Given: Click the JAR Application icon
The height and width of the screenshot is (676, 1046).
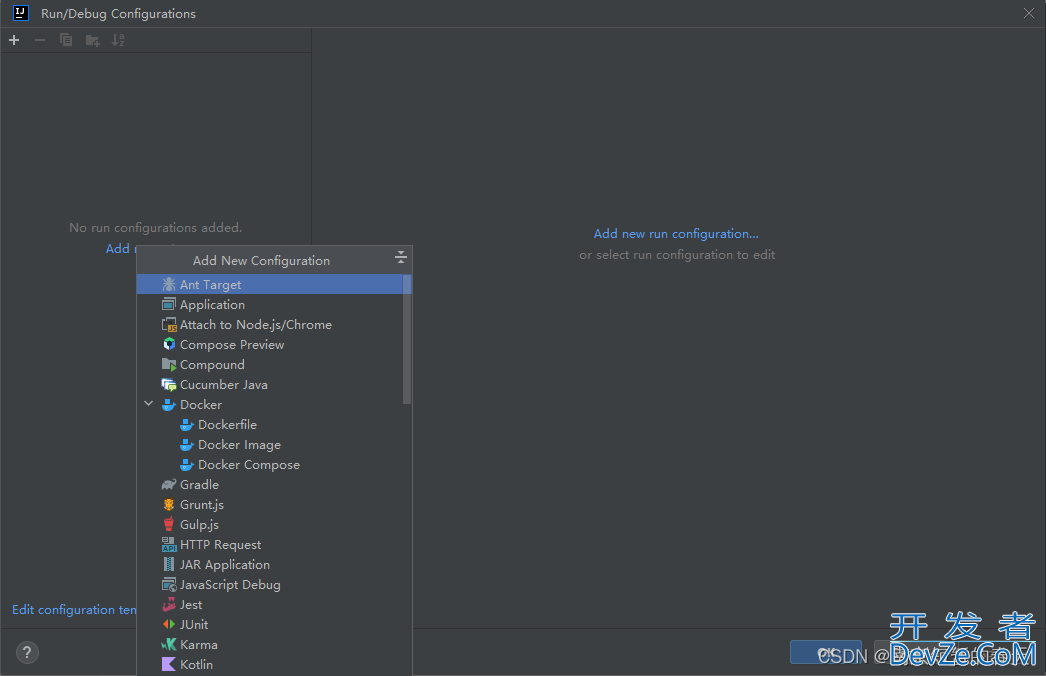Looking at the screenshot, I should 169,565.
